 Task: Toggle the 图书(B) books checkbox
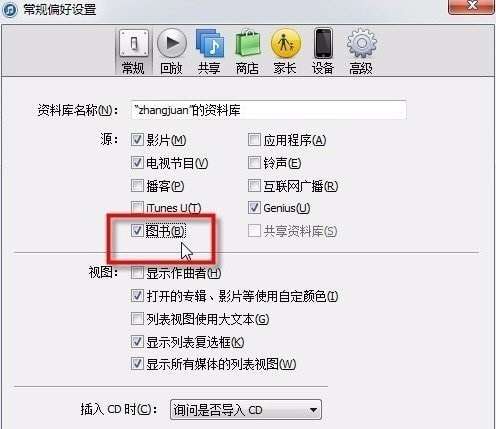tap(137, 230)
